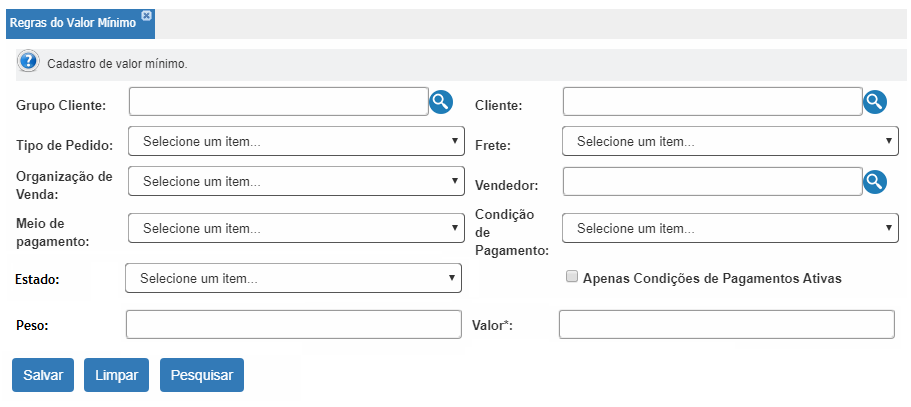Viewport: 911px width, 407px height.
Task: Click the Limpar button
Action: [x=116, y=375]
